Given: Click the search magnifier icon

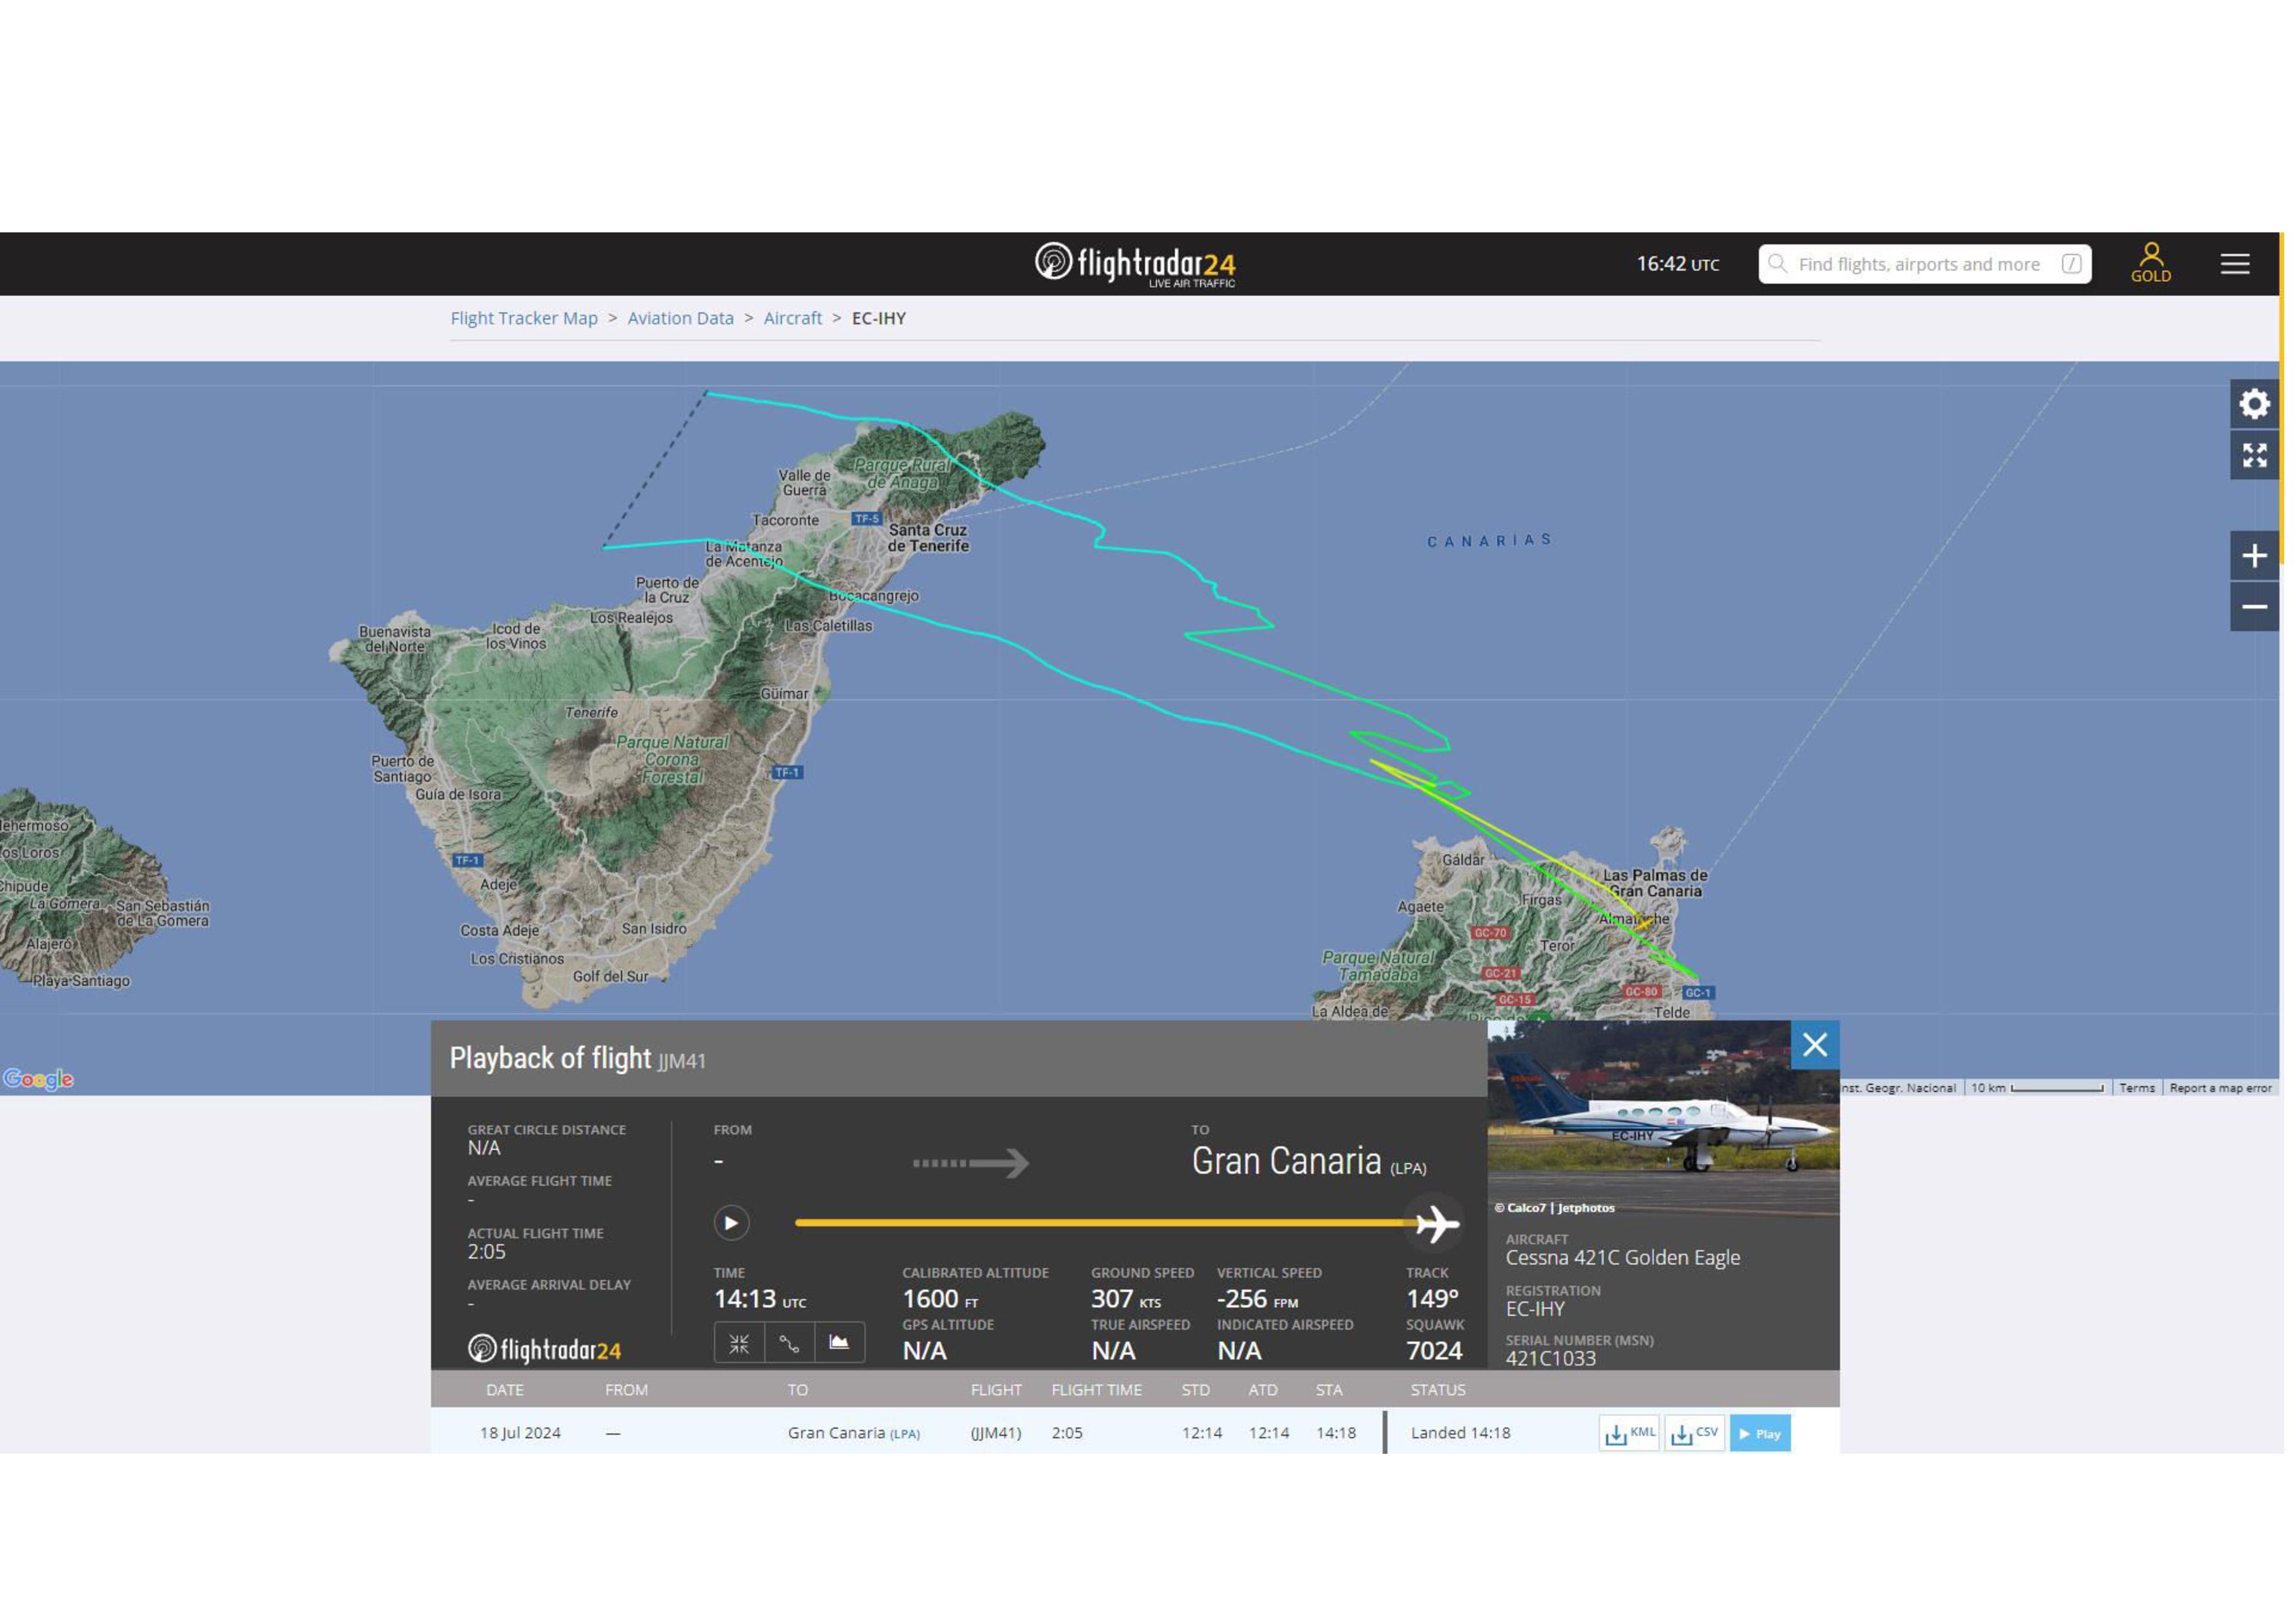Looking at the screenshot, I should click(1777, 264).
